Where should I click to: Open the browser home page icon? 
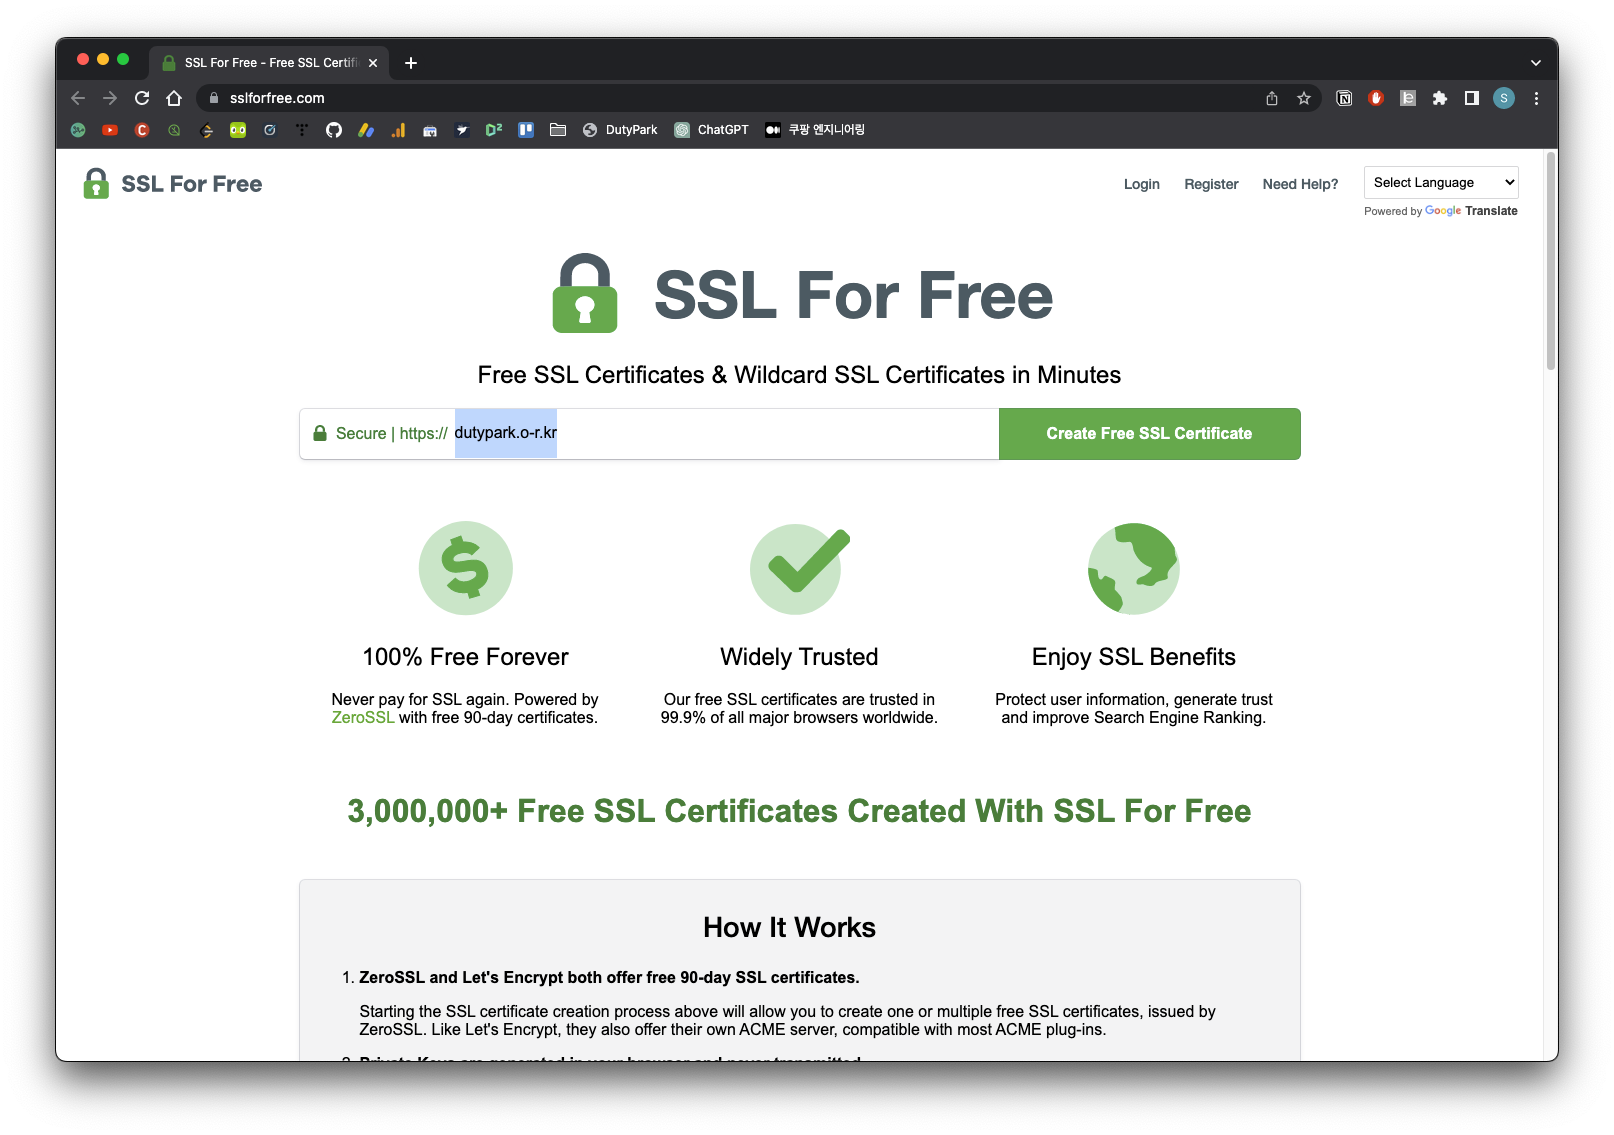click(x=174, y=98)
